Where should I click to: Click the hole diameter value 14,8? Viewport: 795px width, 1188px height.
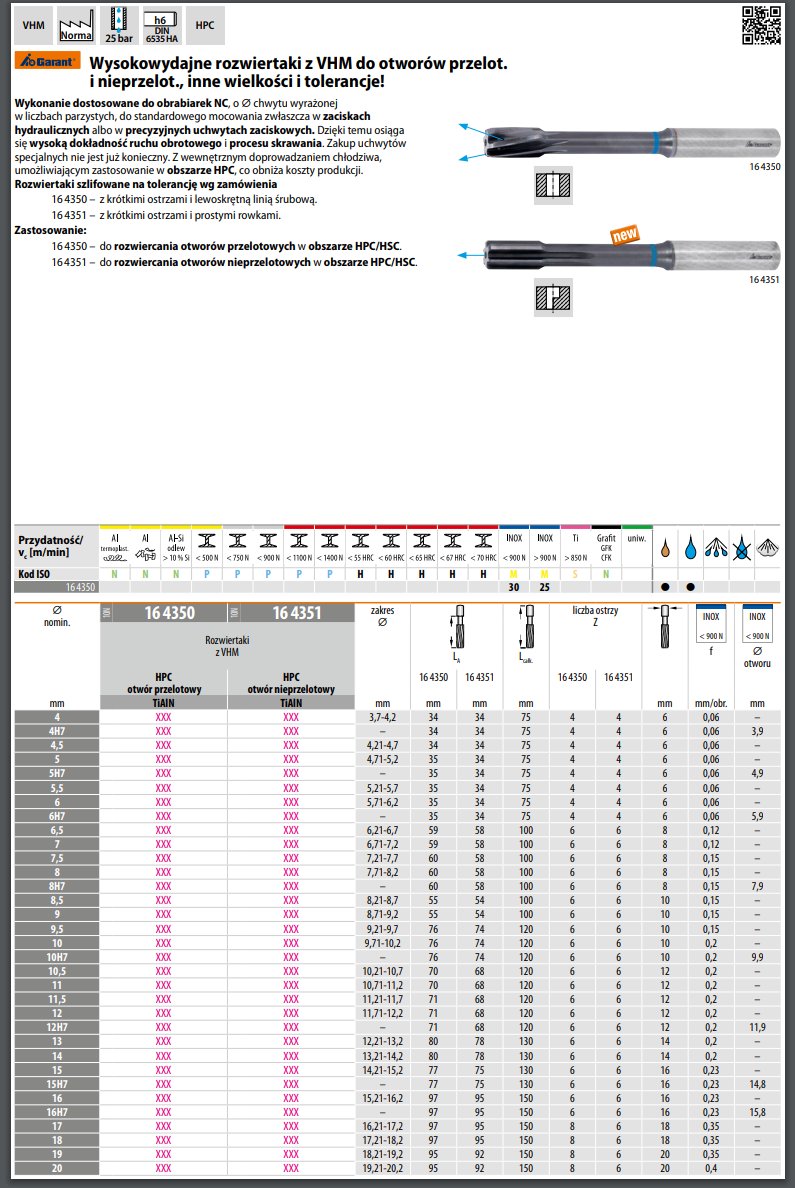(757, 1084)
